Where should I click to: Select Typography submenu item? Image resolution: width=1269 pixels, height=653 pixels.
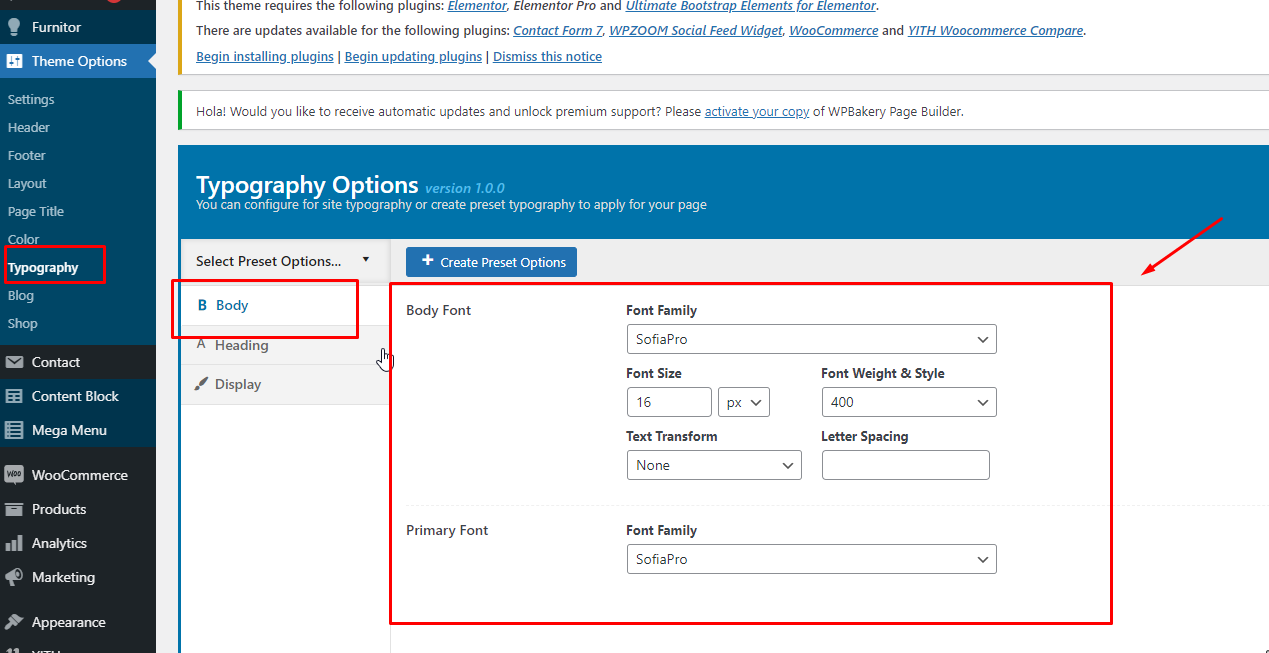click(x=43, y=268)
